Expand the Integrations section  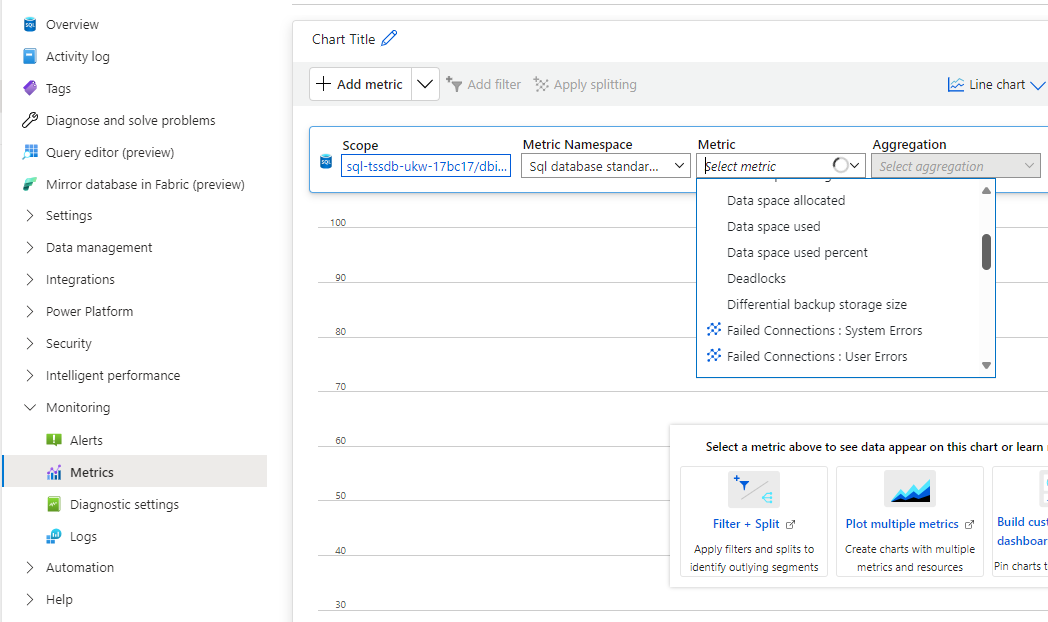click(x=29, y=279)
